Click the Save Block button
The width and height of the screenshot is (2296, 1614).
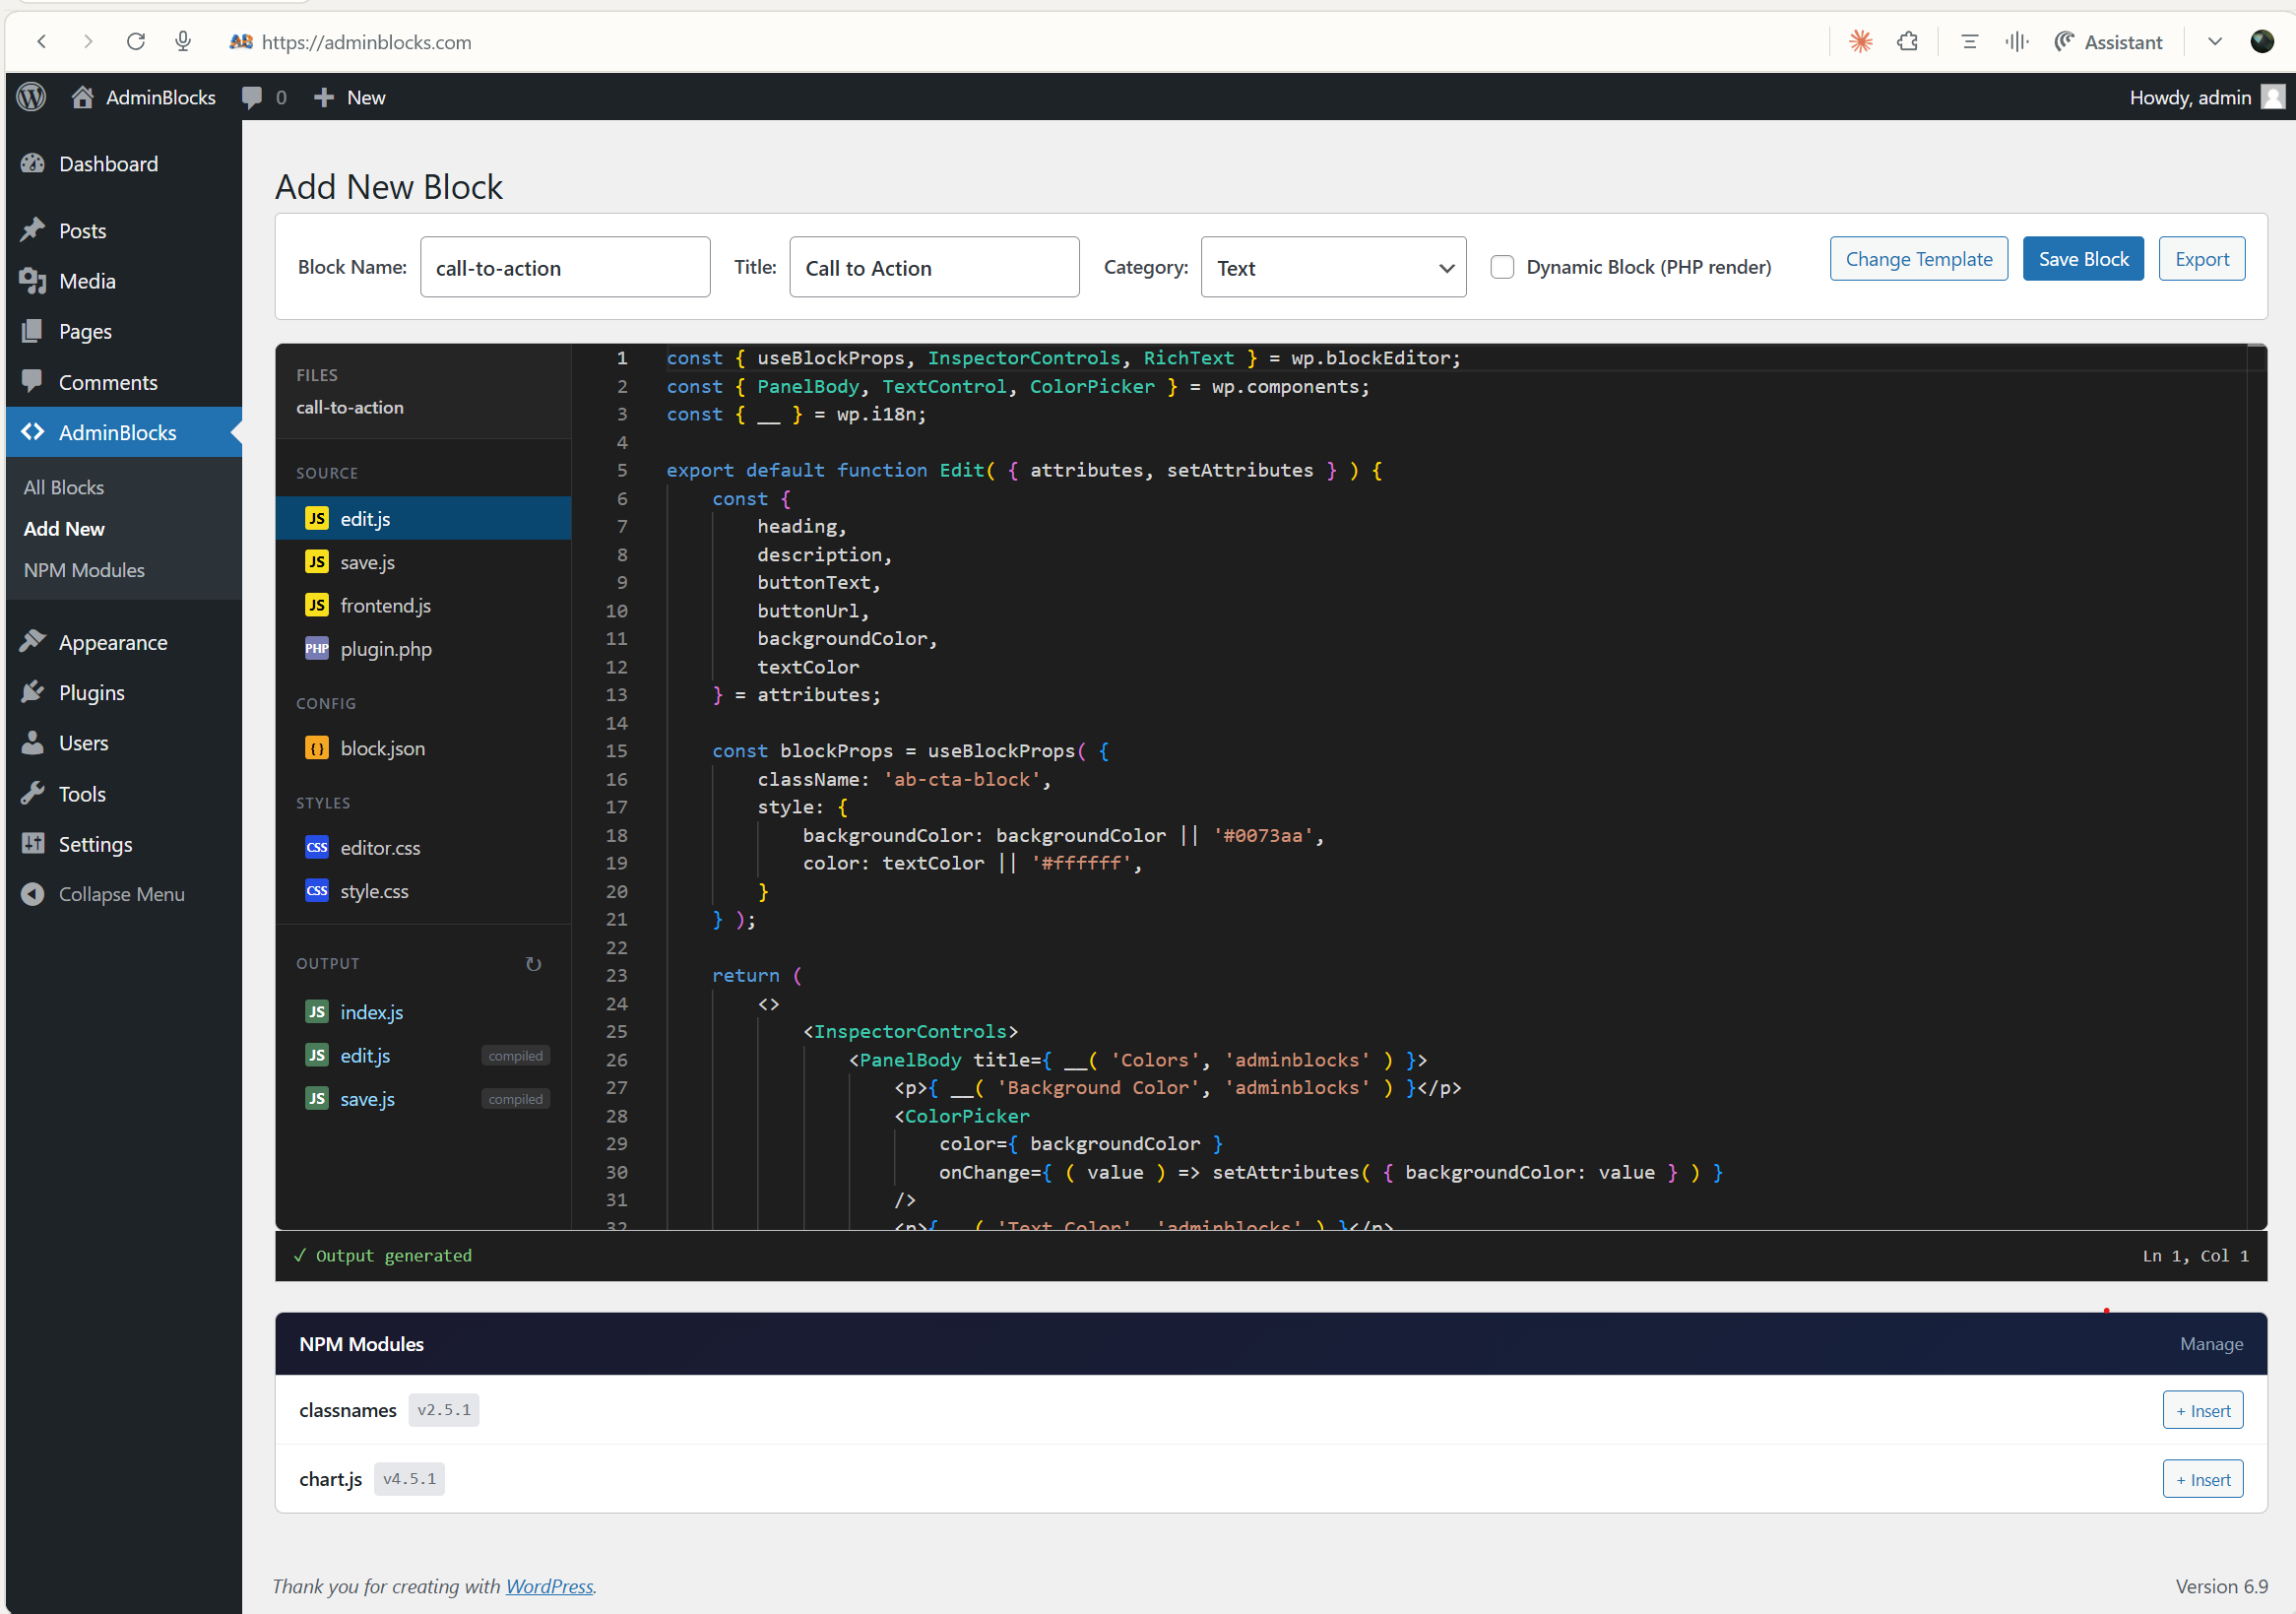2082,259
